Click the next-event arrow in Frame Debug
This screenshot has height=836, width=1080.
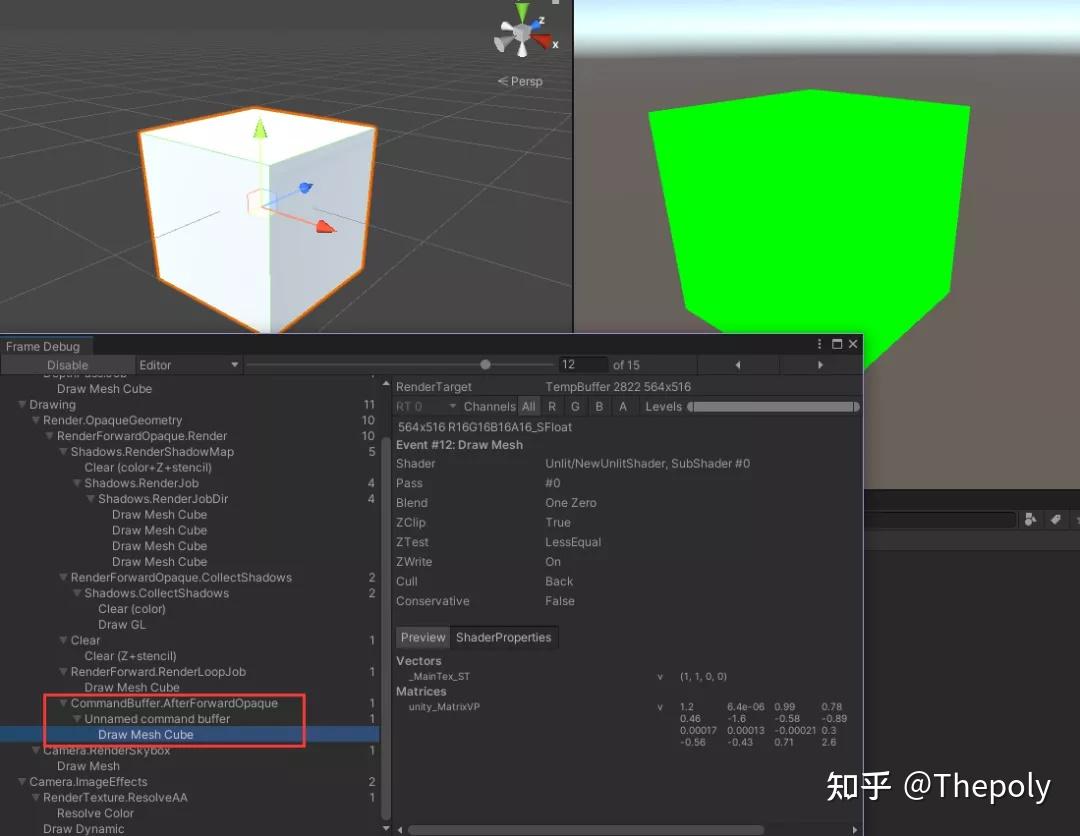click(x=818, y=364)
